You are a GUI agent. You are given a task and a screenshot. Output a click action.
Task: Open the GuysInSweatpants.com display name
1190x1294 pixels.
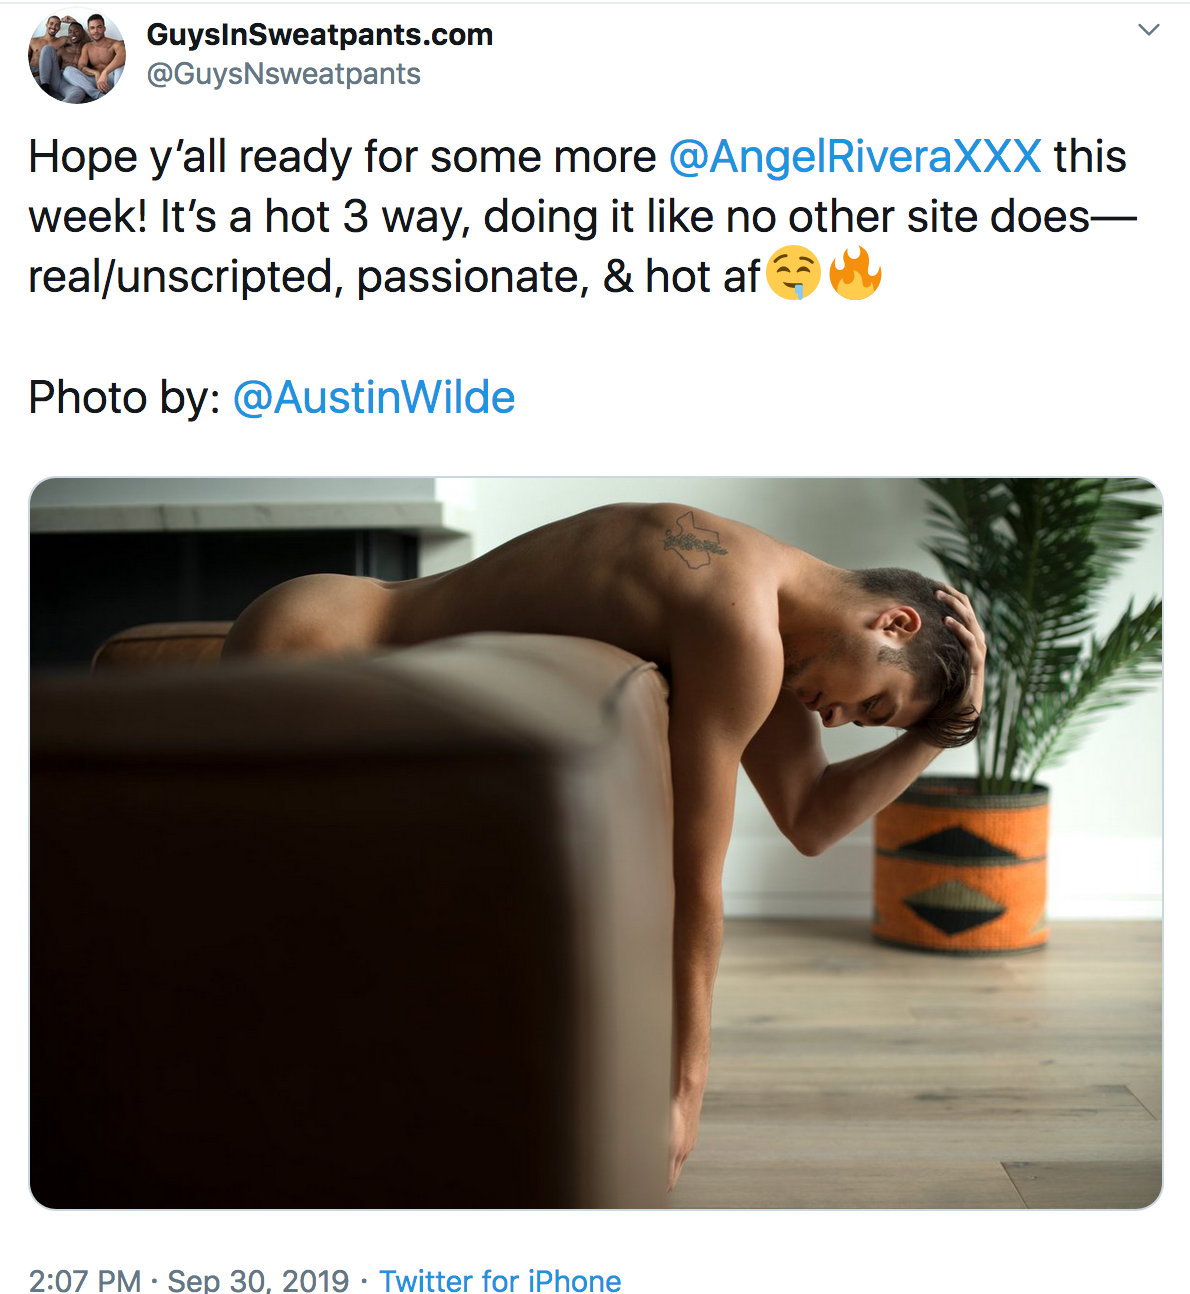click(x=320, y=35)
